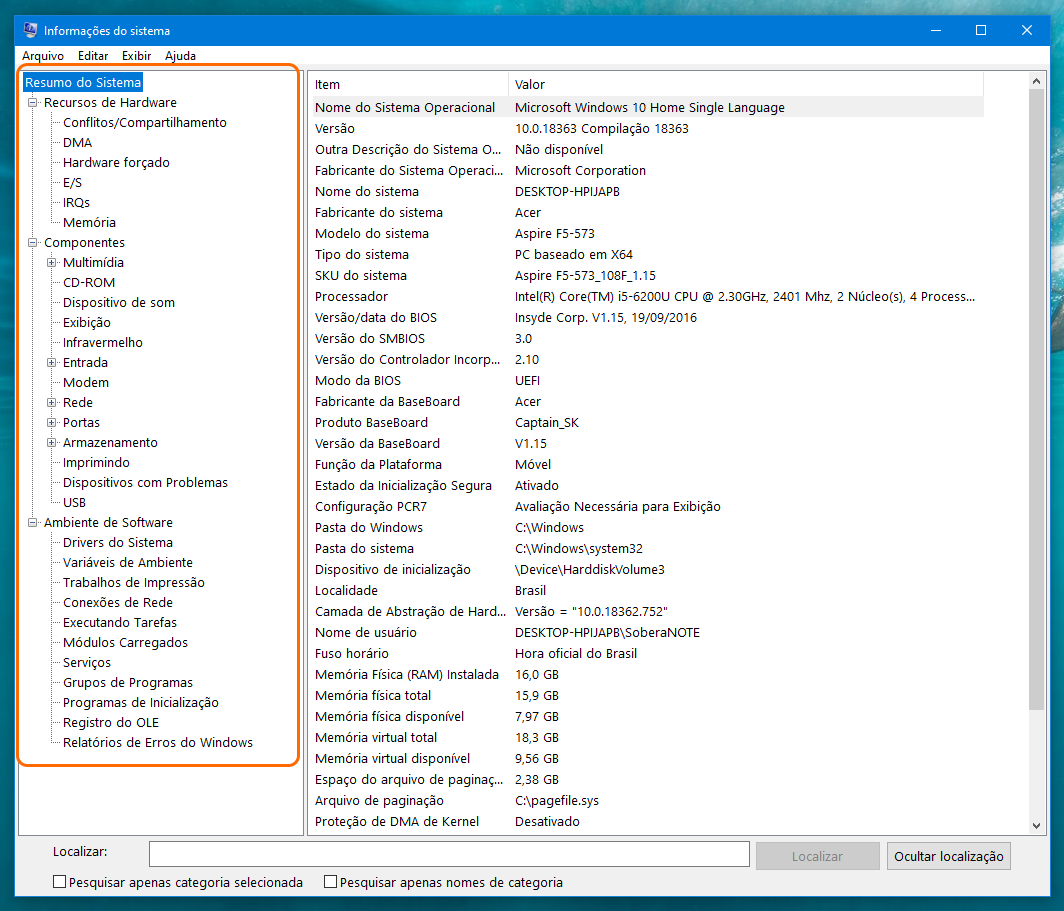This screenshot has height=911, width=1064.
Task: Select Memória Física (RAM) Instalada row
Action: [646, 674]
